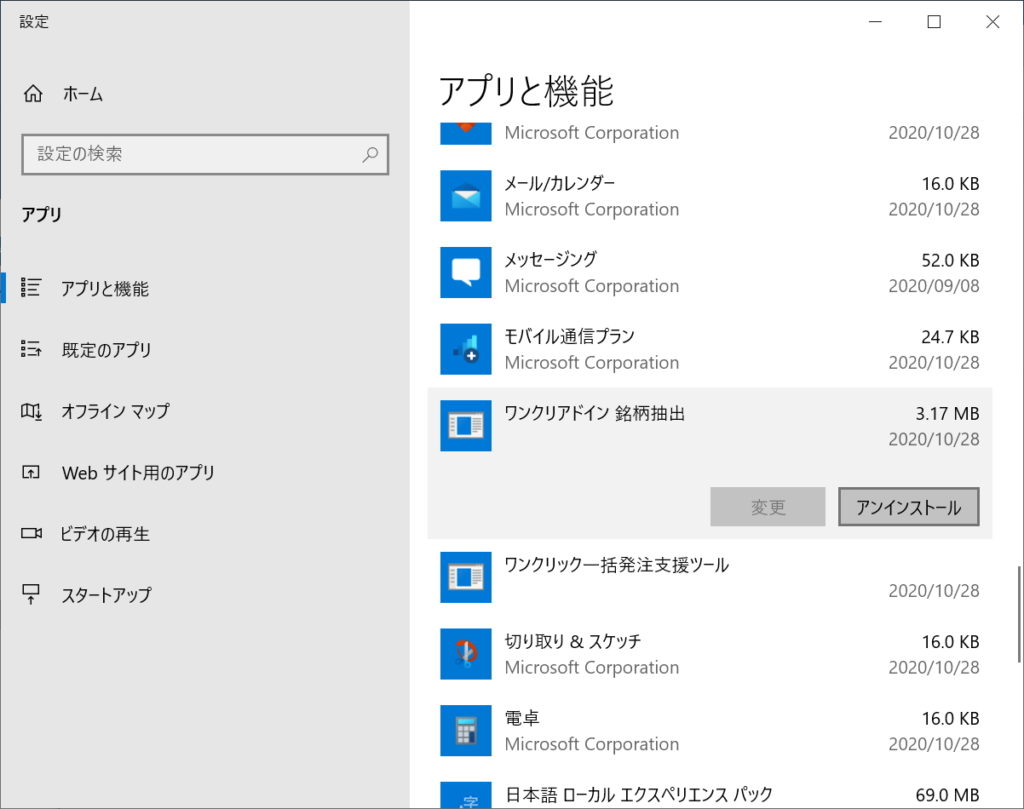Select the メール/カレンダー app entry
Screen dimensions: 1024x809
coord(710,196)
